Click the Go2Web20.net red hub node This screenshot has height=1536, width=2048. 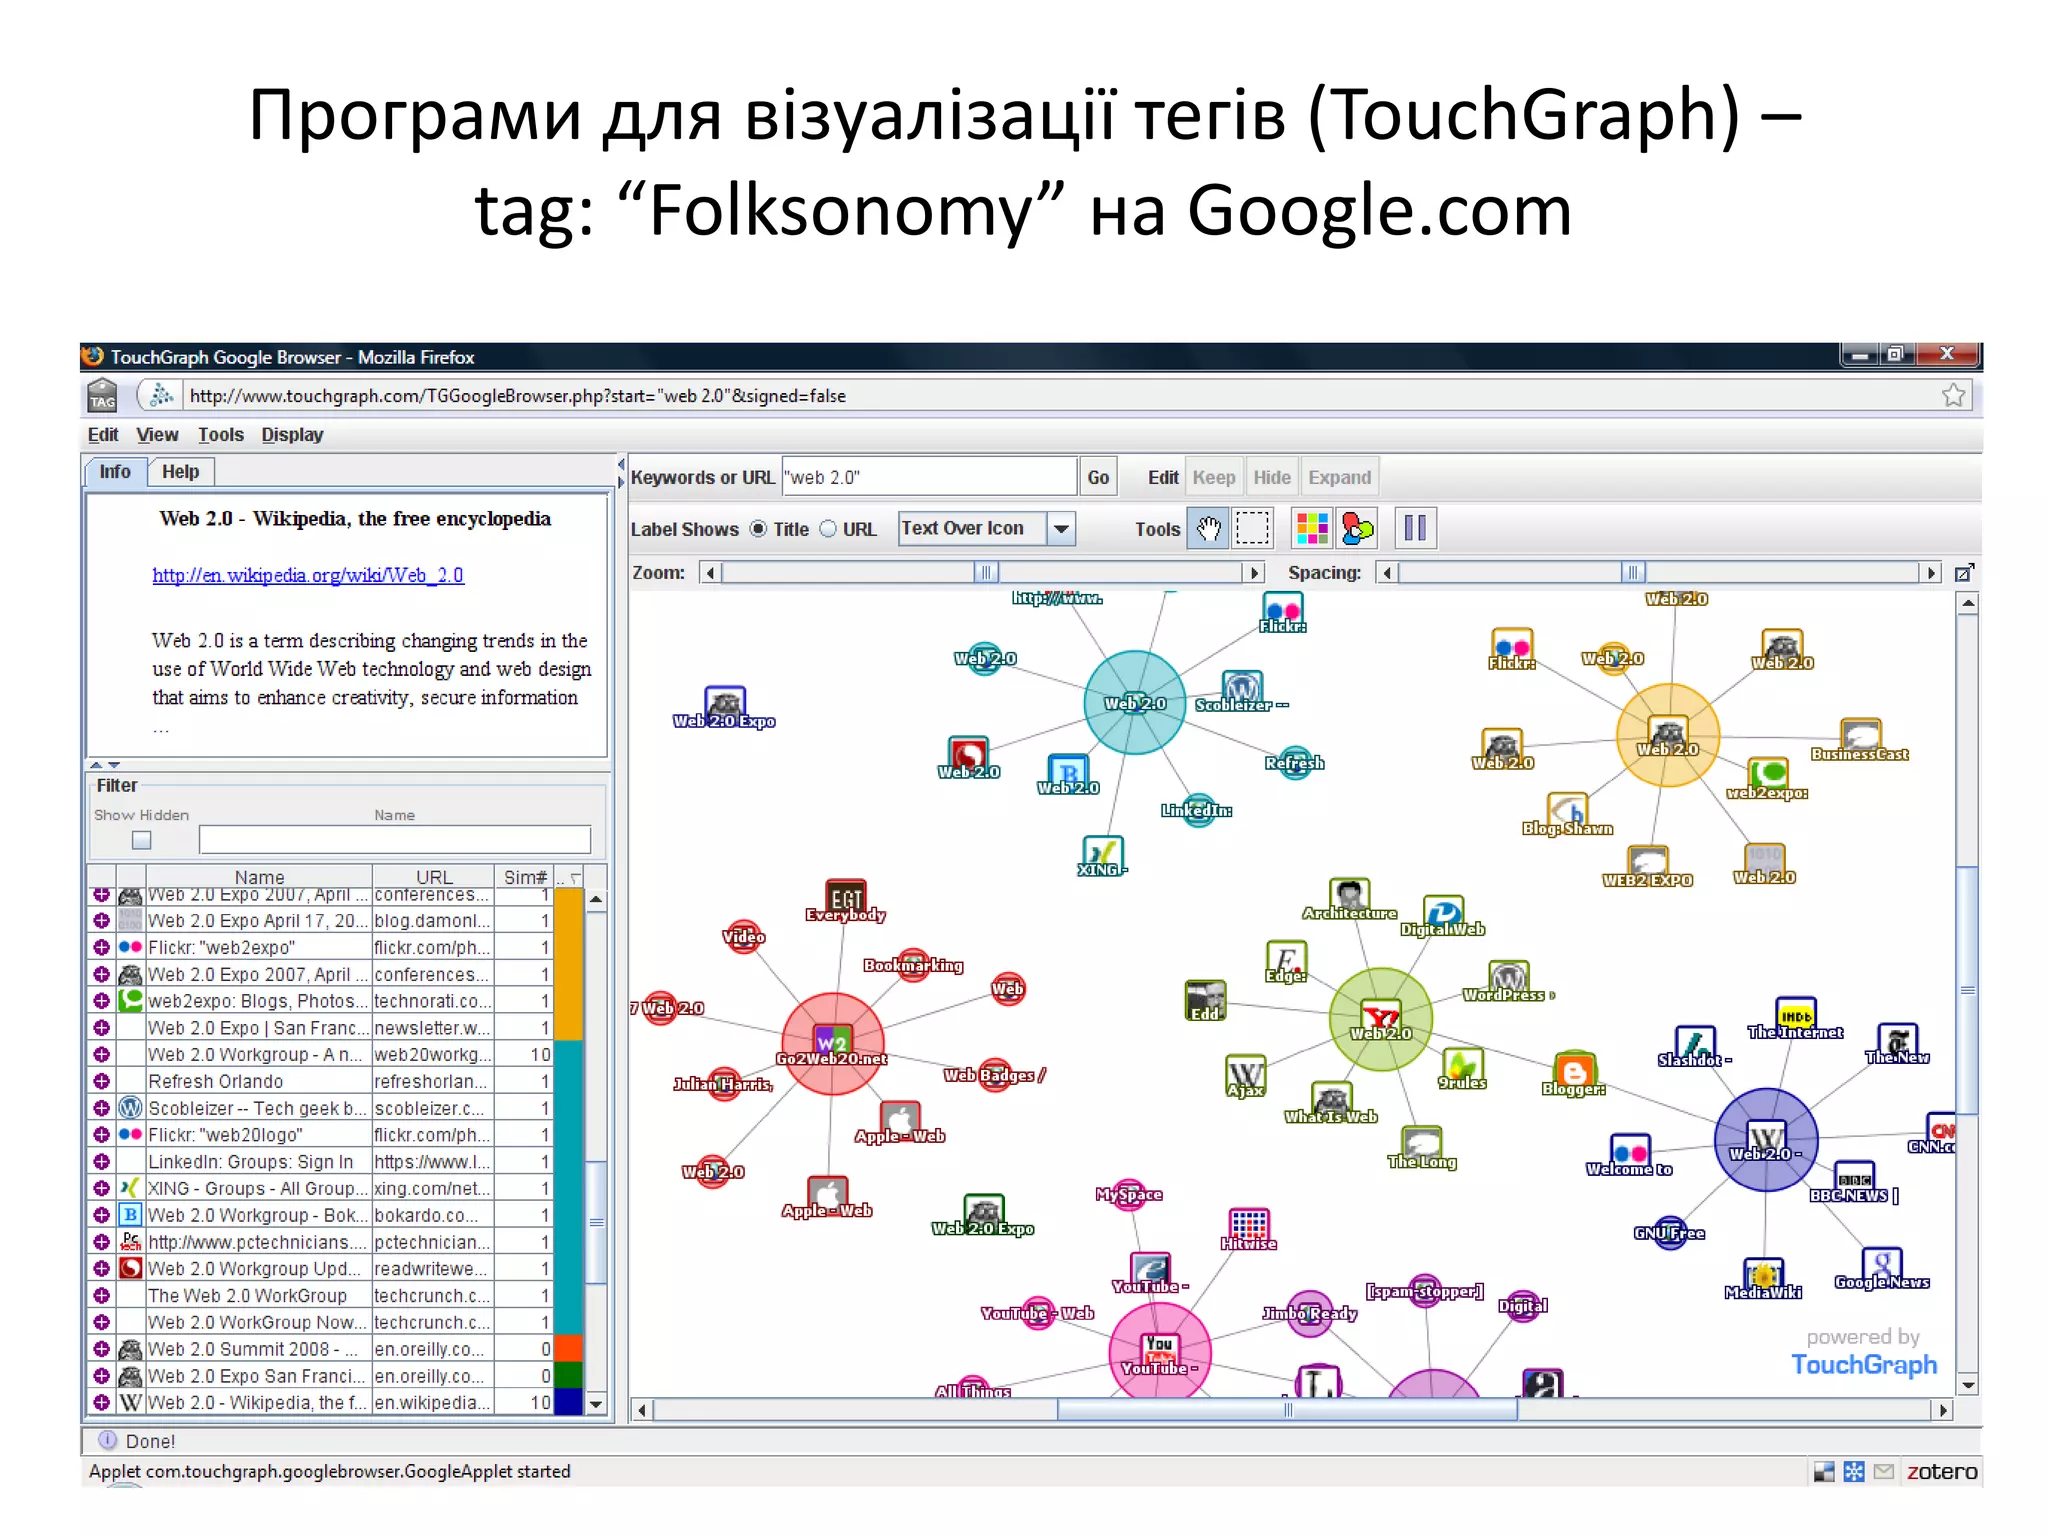(832, 1043)
